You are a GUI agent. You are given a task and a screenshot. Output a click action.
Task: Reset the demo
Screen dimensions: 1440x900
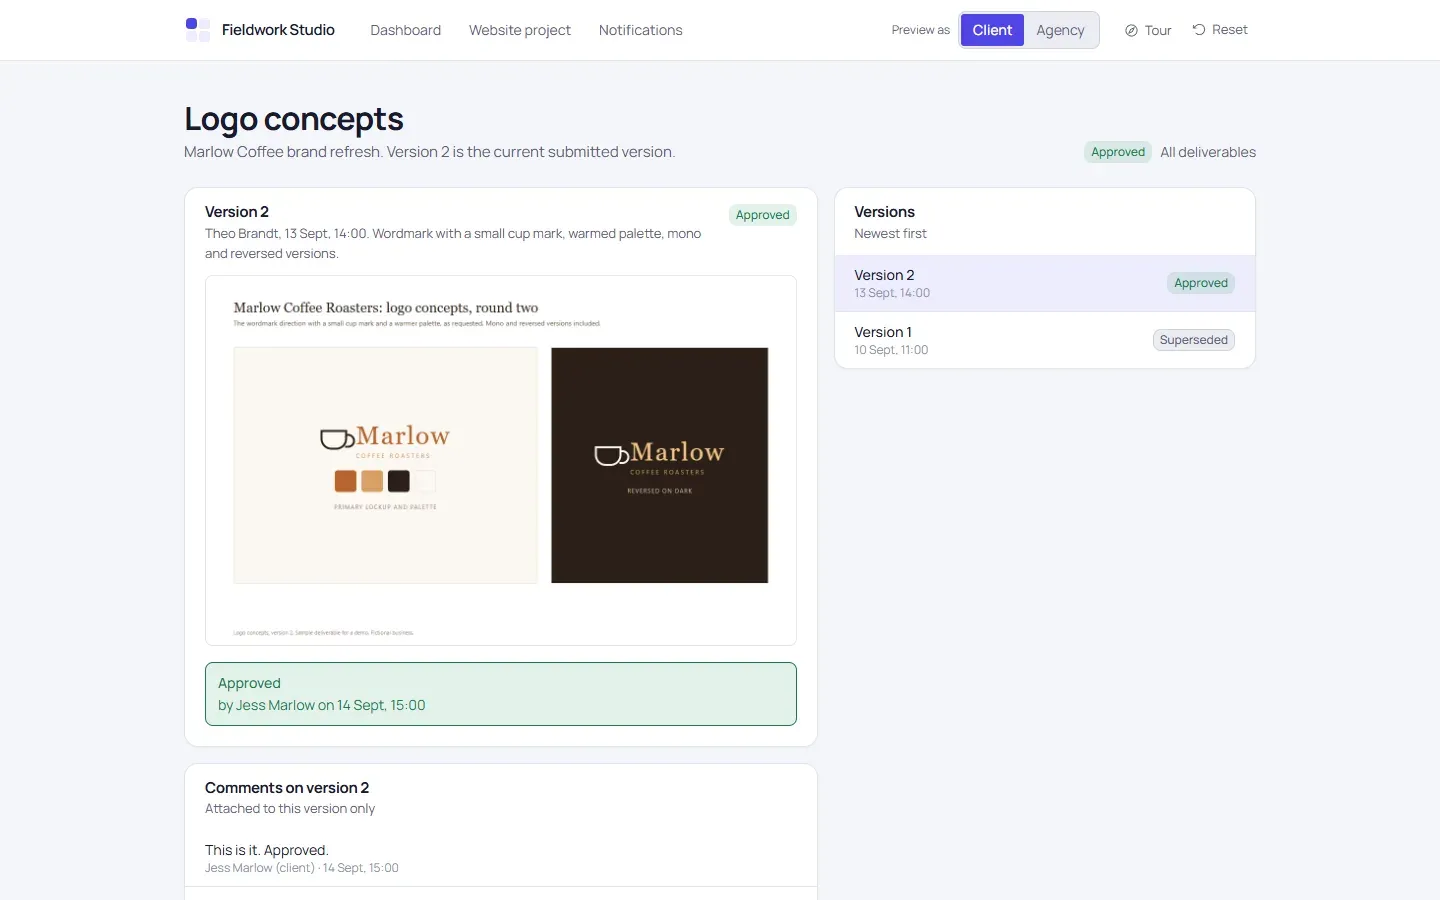click(1220, 30)
